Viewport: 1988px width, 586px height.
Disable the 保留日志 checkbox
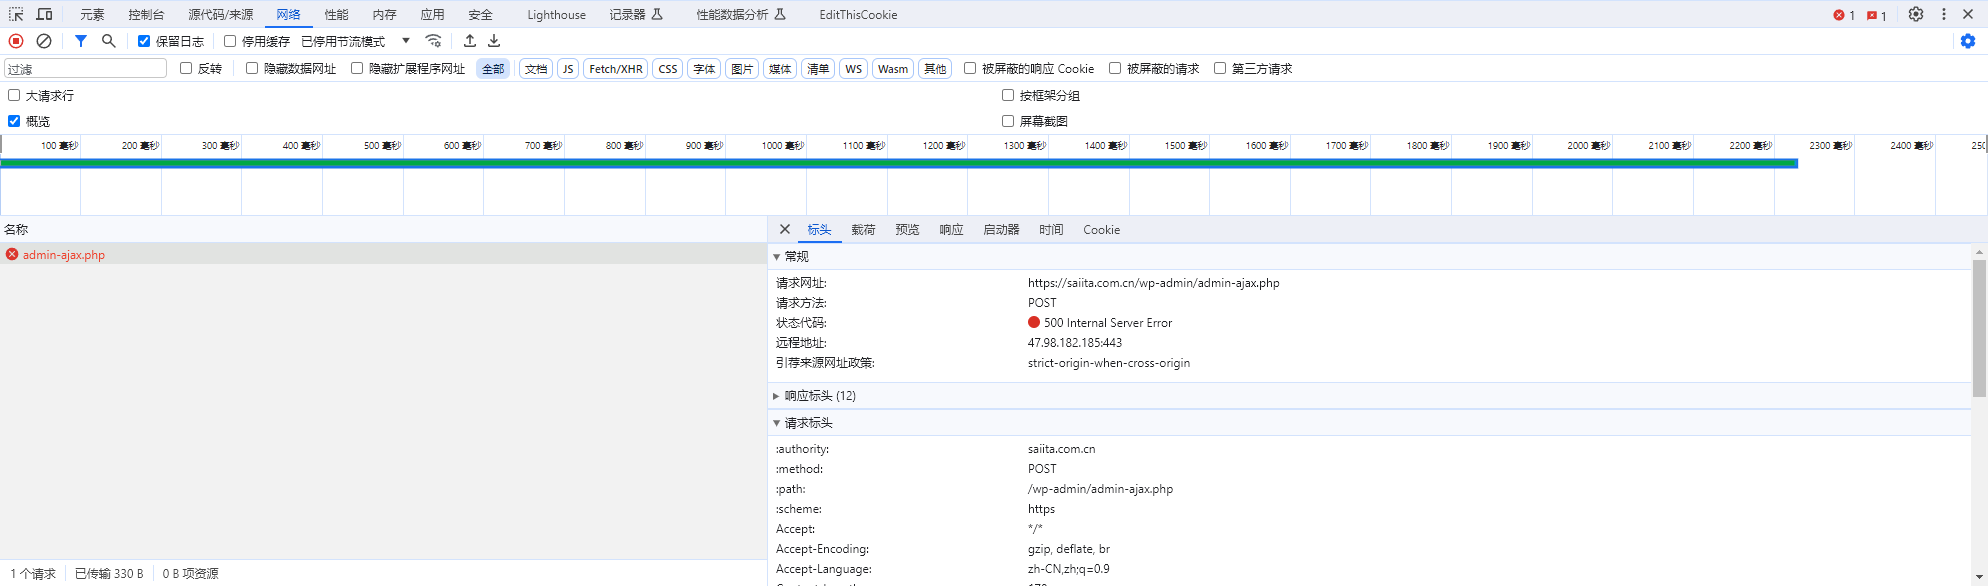click(144, 41)
